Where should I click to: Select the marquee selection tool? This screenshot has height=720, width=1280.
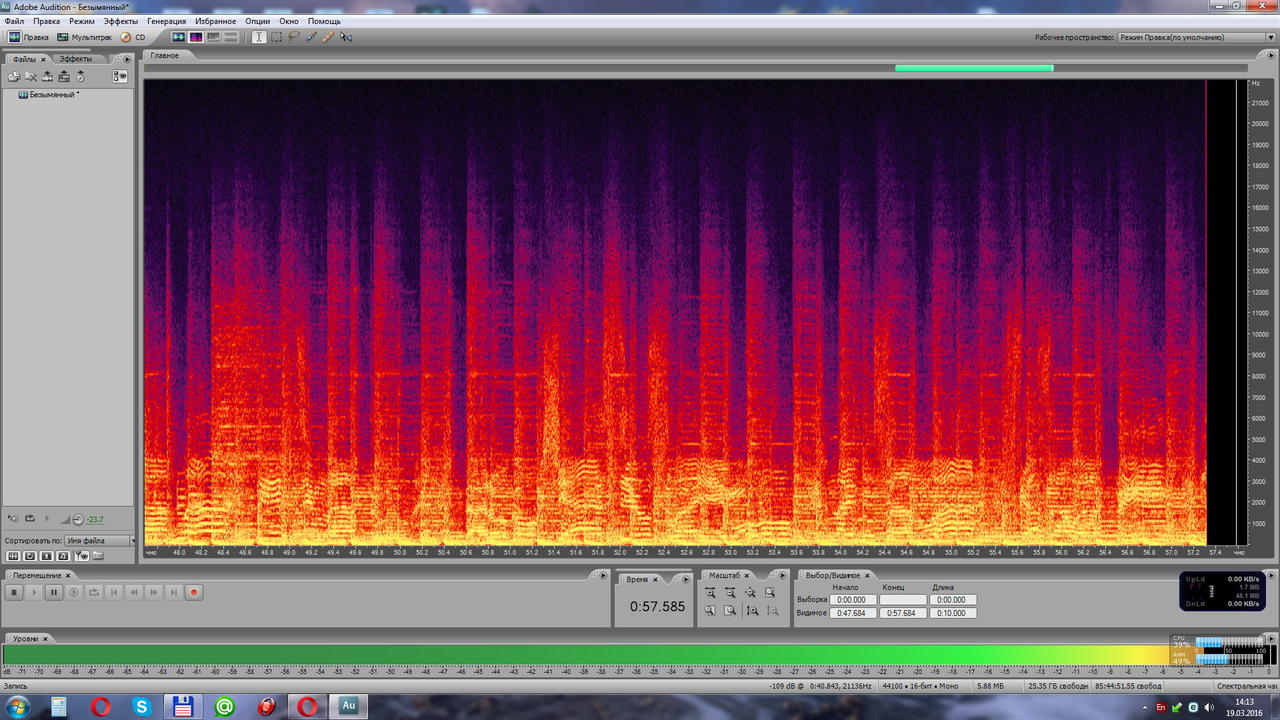pos(276,37)
